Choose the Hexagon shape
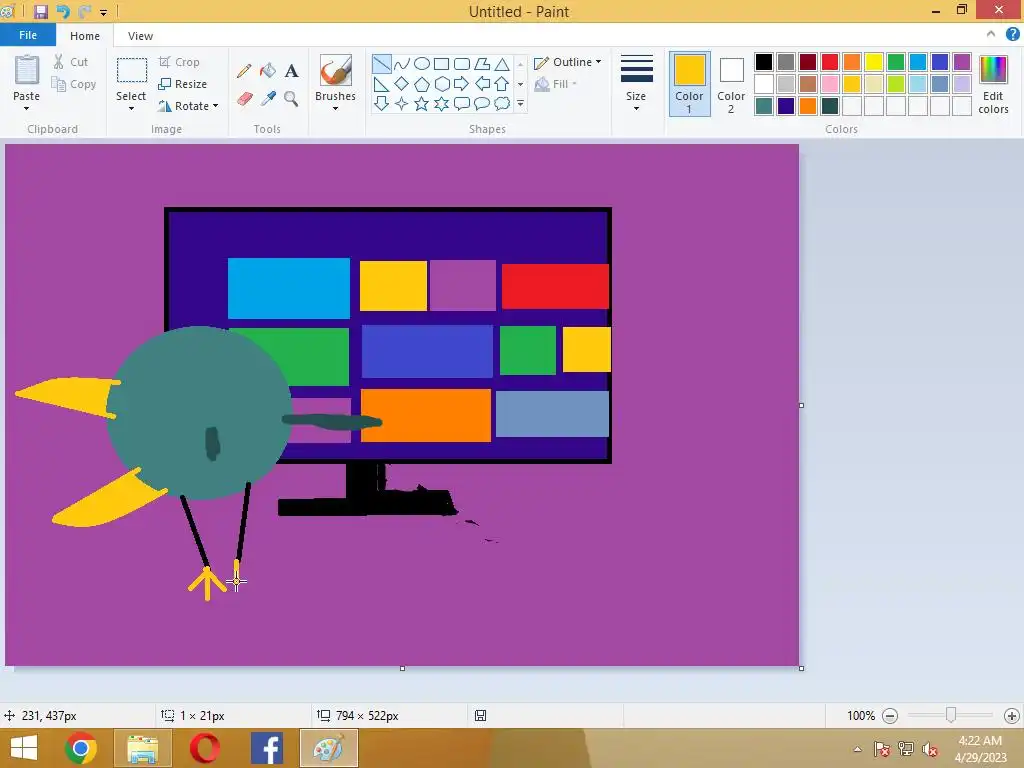The width and height of the screenshot is (1024, 768). point(441,84)
